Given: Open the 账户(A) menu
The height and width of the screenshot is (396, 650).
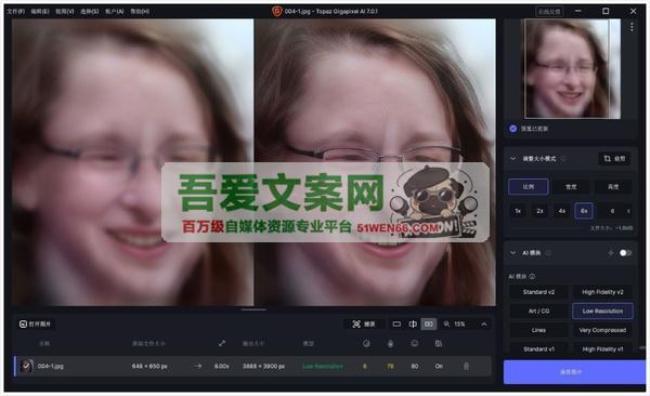Looking at the screenshot, I should click(x=114, y=12).
